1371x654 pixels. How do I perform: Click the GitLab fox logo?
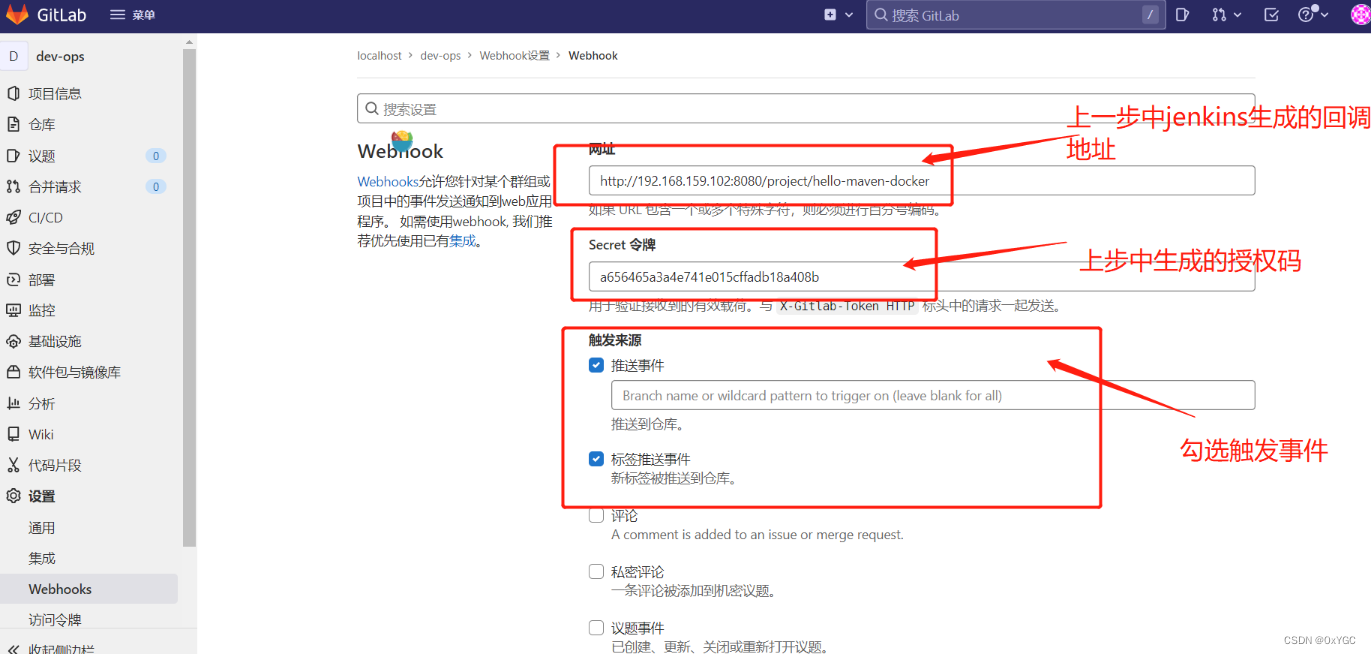(17, 15)
